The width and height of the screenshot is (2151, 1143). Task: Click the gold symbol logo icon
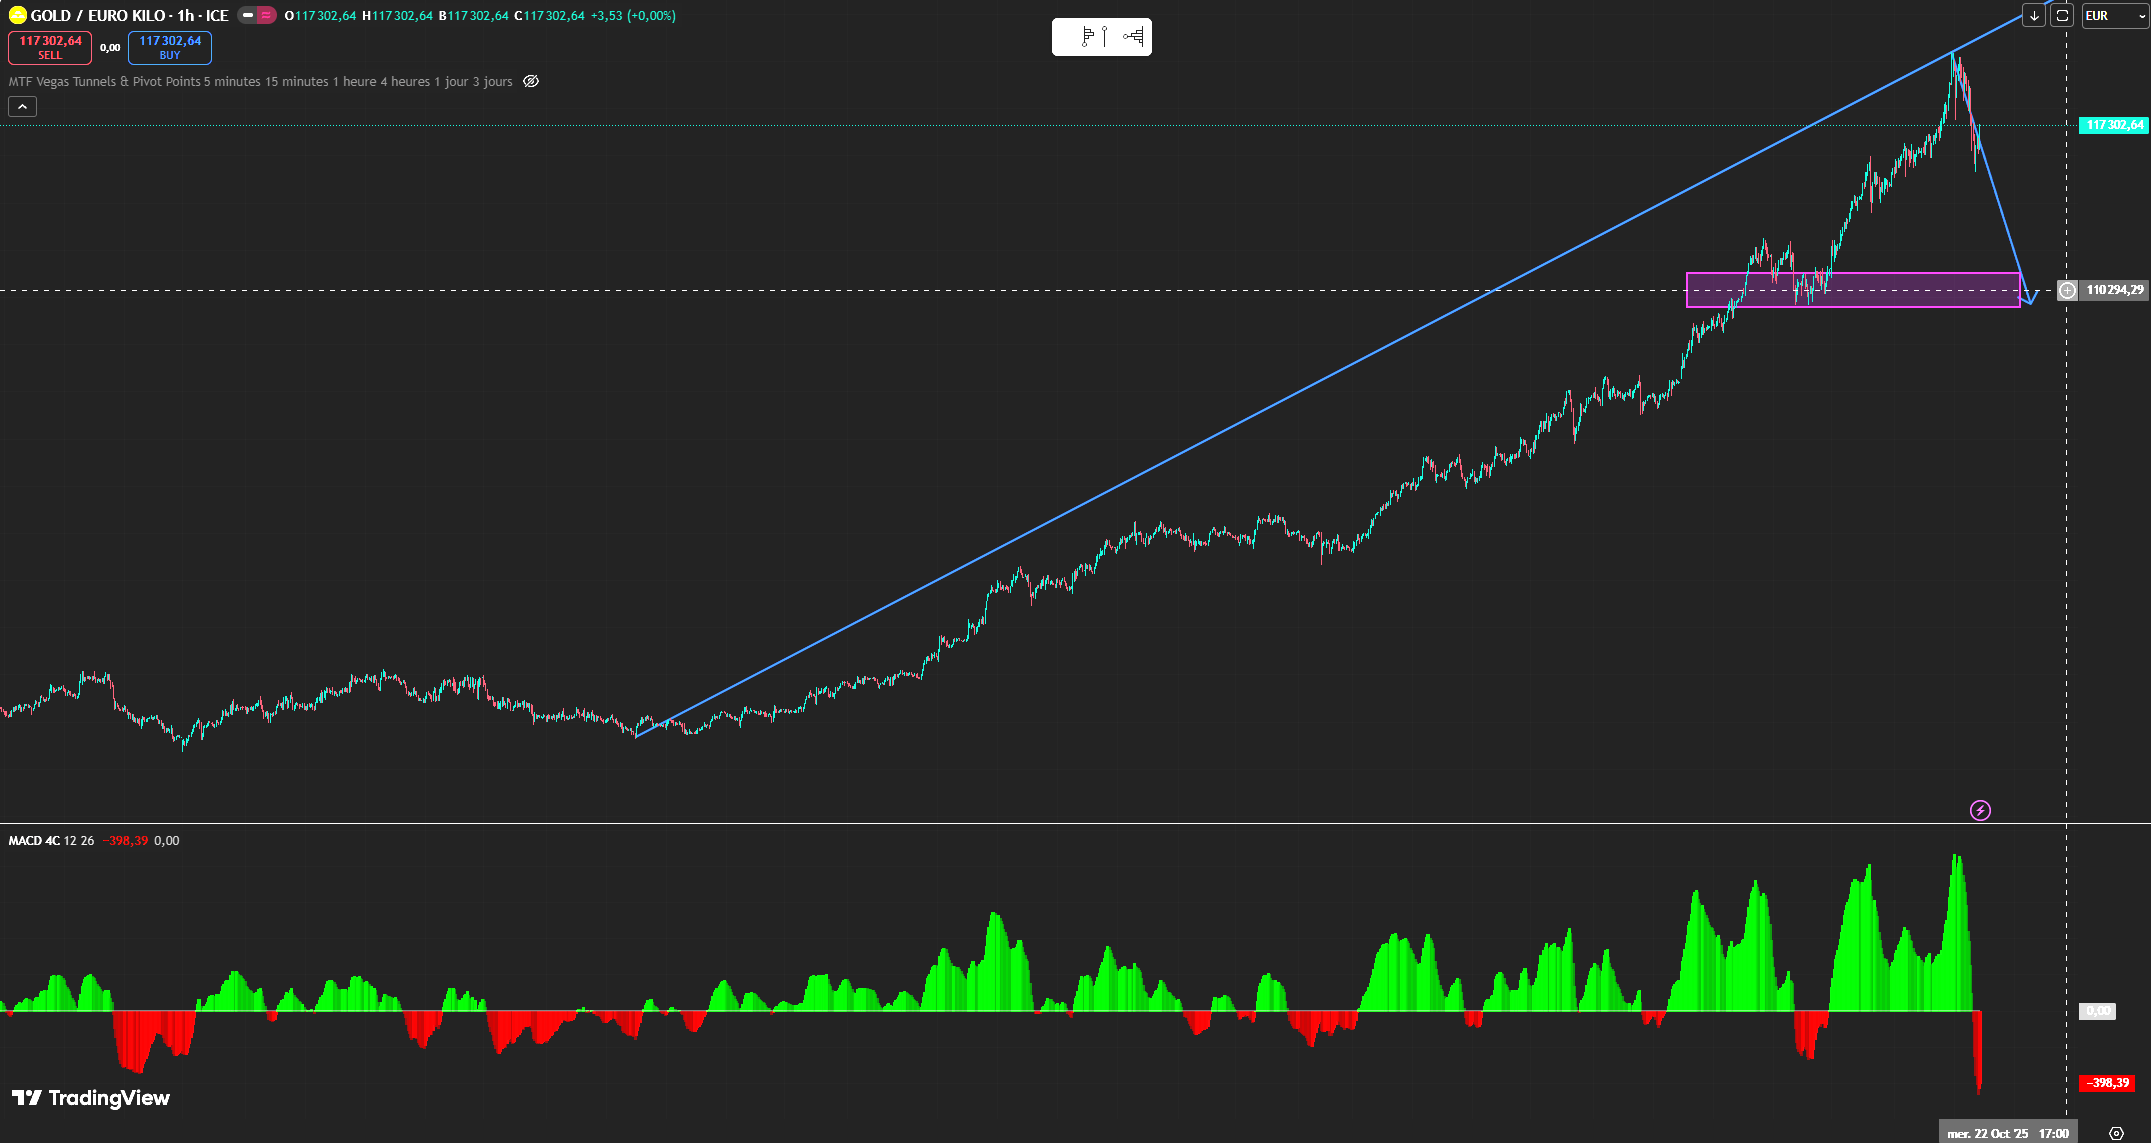[x=17, y=15]
